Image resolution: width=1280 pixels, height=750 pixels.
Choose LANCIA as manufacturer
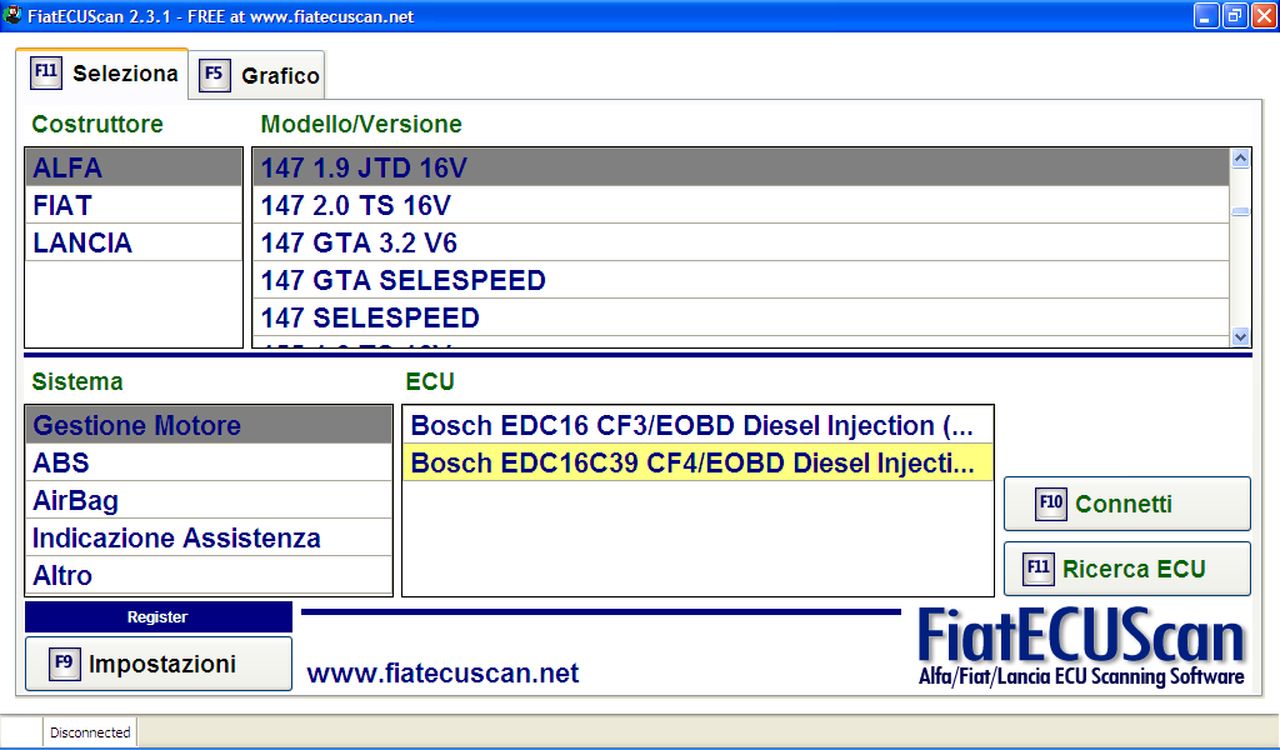pos(82,243)
